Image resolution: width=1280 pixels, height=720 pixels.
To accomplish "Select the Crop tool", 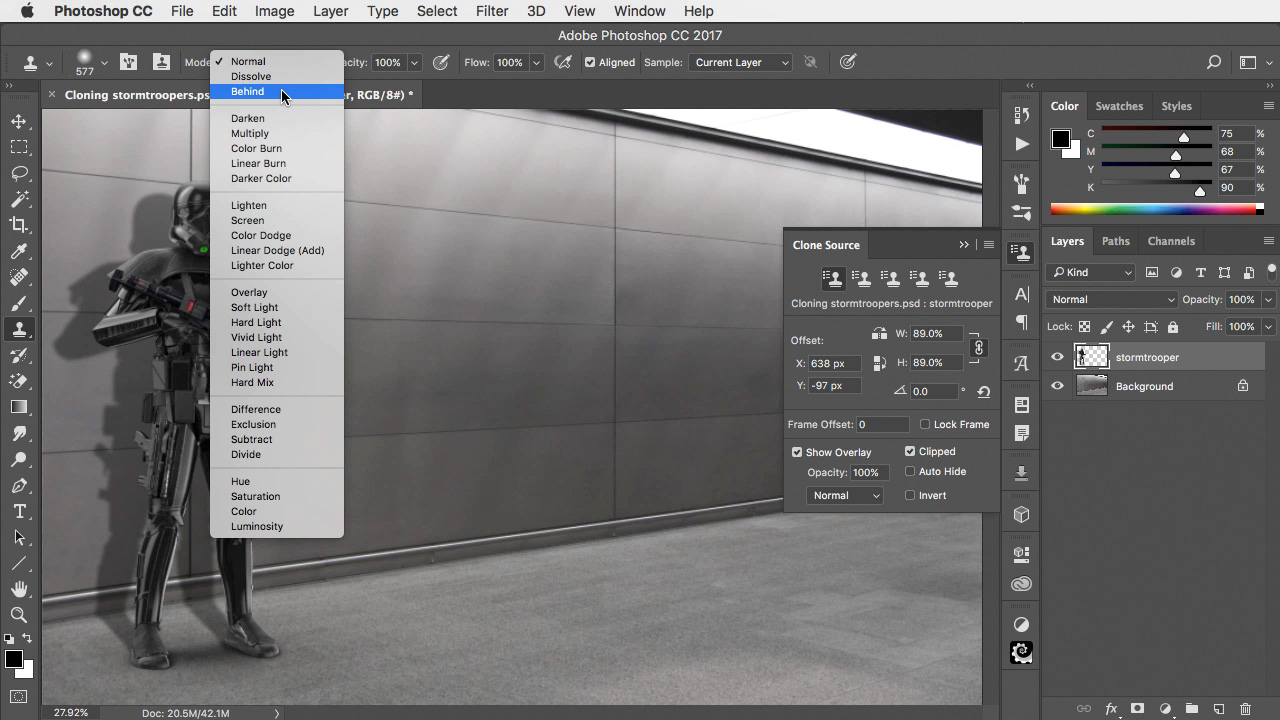I will (19, 225).
